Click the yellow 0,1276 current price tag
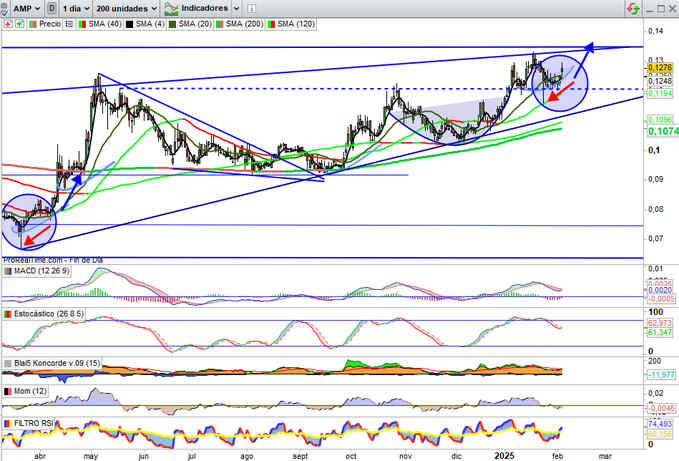679x461 pixels. point(660,68)
